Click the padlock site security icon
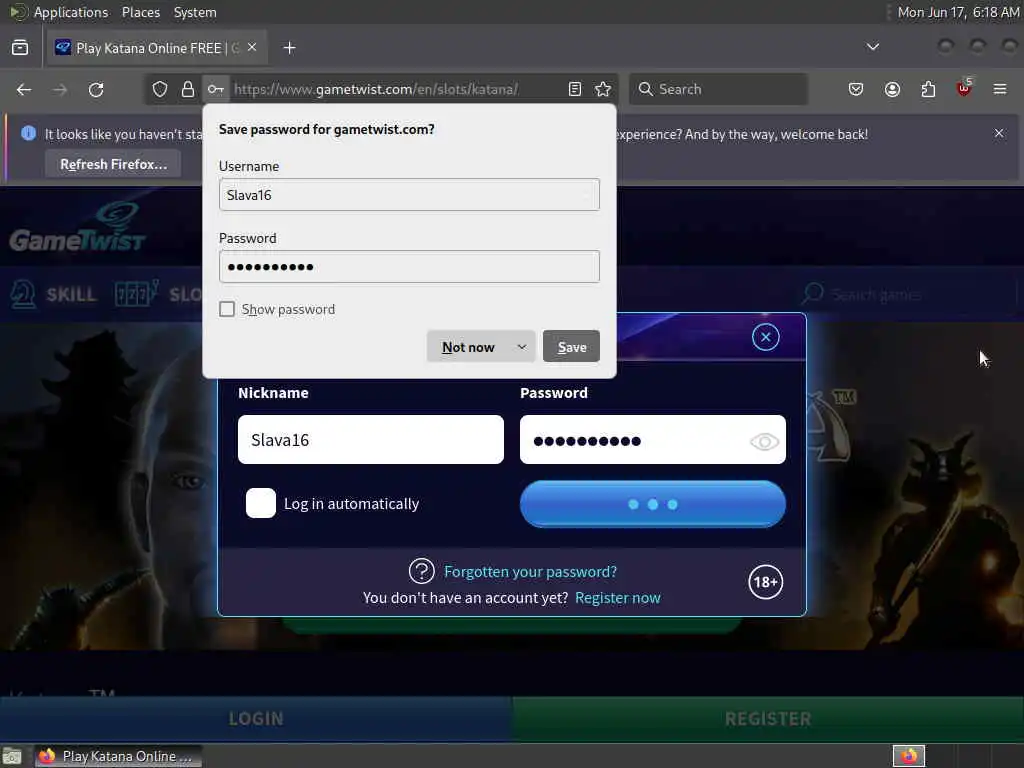The width and height of the screenshot is (1024, 768). click(x=188, y=89)
